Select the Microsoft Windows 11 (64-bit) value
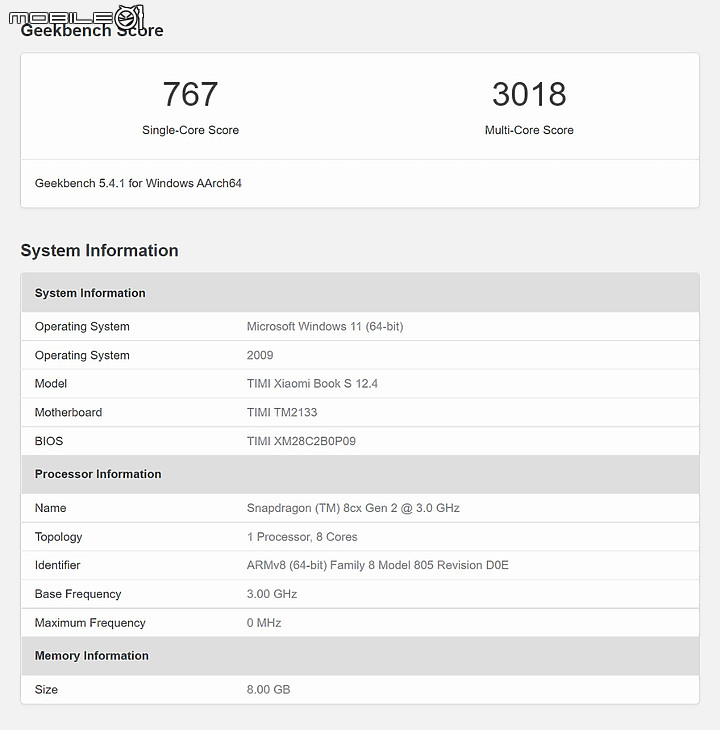 pos(325,326)
